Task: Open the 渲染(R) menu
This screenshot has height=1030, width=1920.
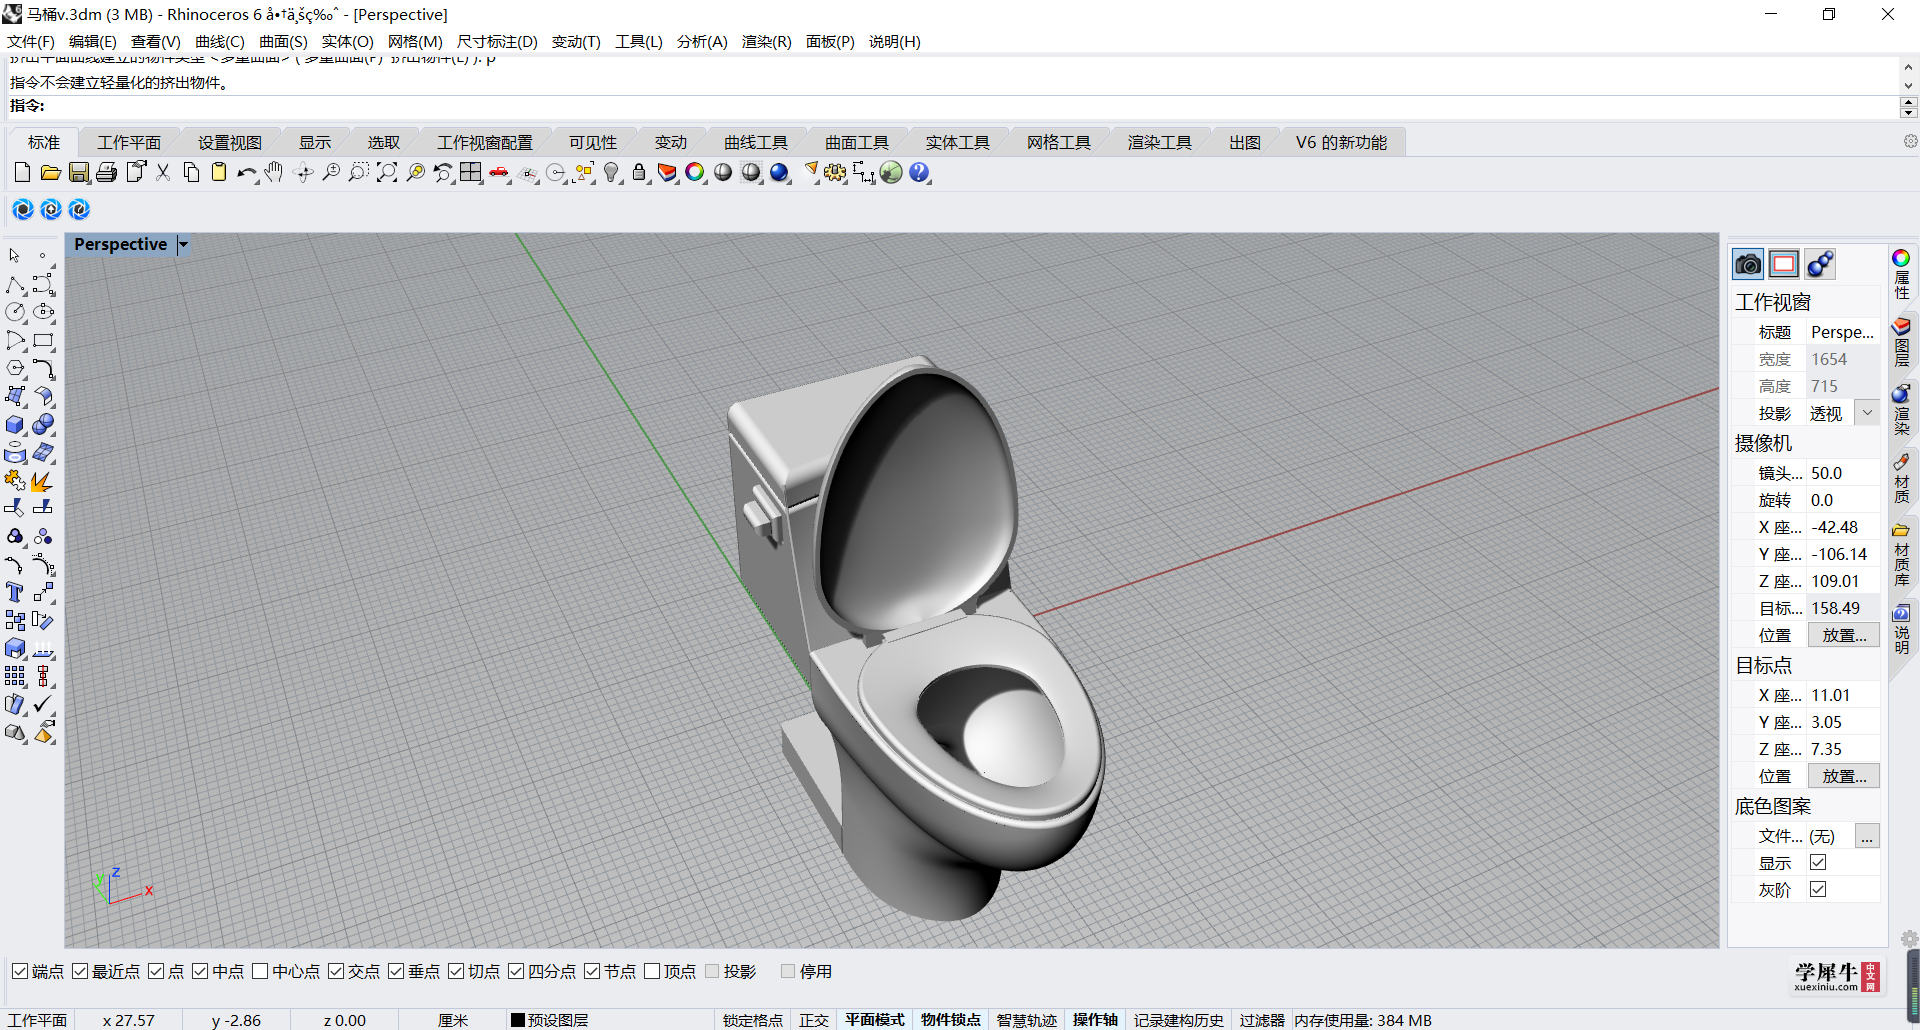Action: coord(767,41)
